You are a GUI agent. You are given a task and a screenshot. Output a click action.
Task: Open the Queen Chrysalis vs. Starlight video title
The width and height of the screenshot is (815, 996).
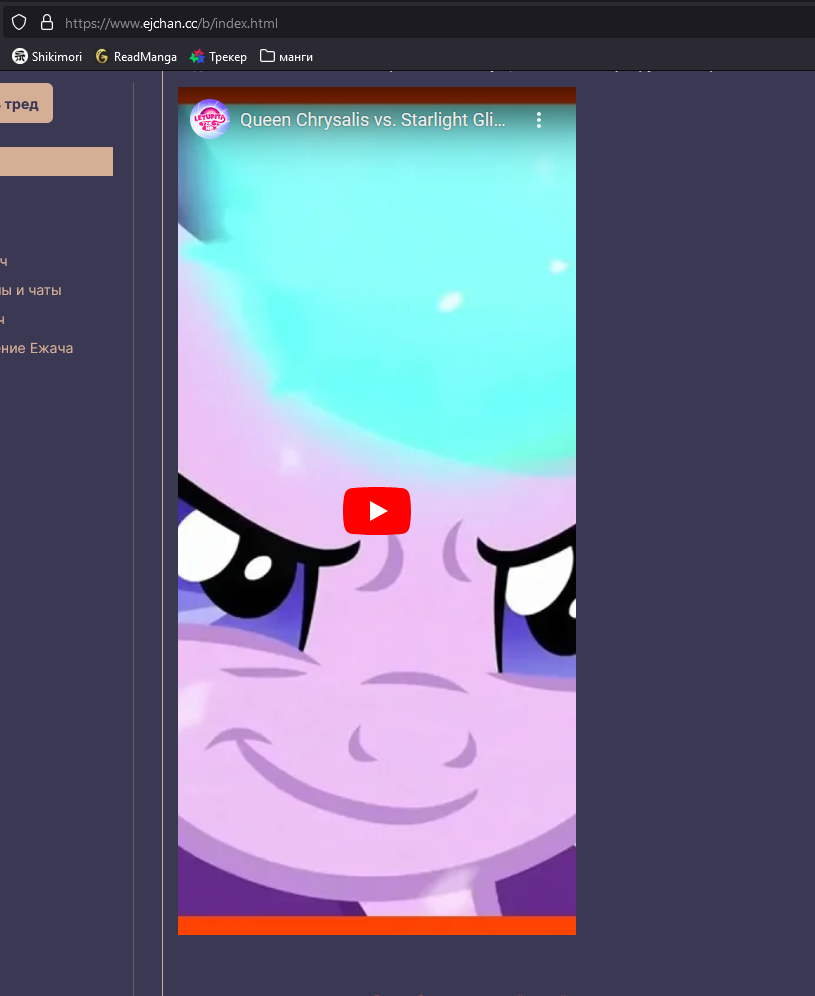point(373,120)
